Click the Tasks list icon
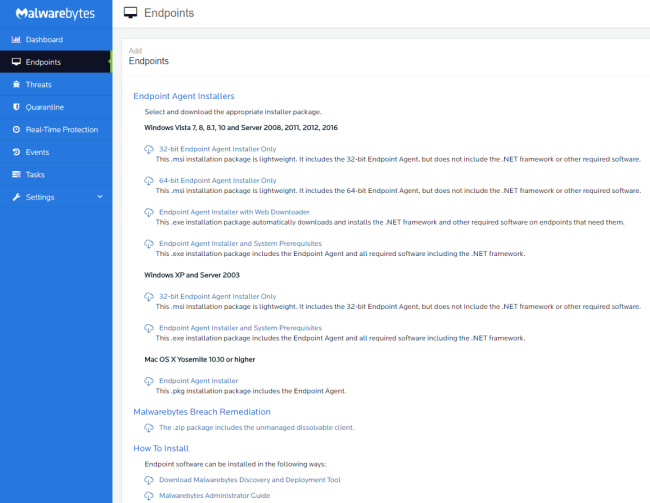 (x=16, y=174)
